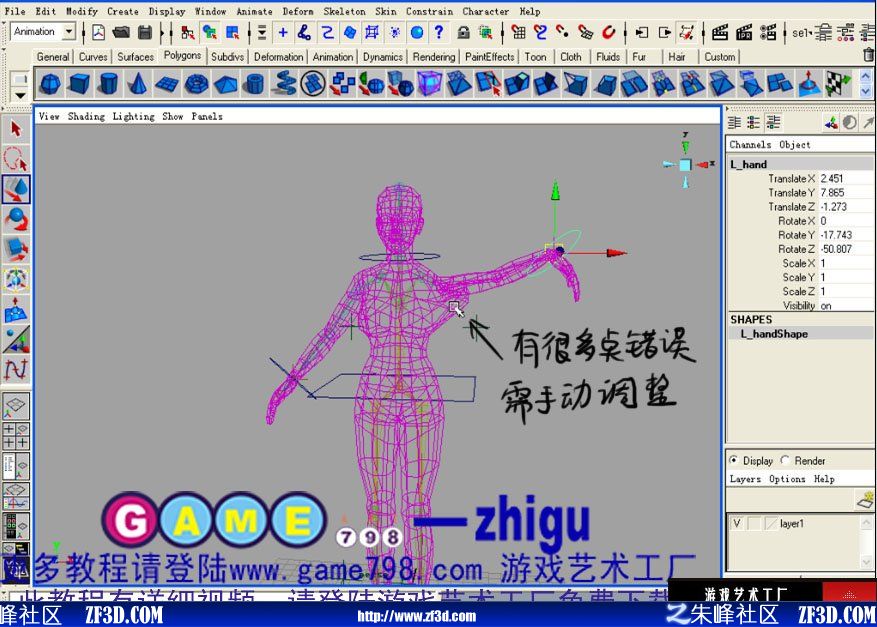Toggle layer1 display type box
The image size is (877, 627).
pyautogui.click(x=754, y=524)
